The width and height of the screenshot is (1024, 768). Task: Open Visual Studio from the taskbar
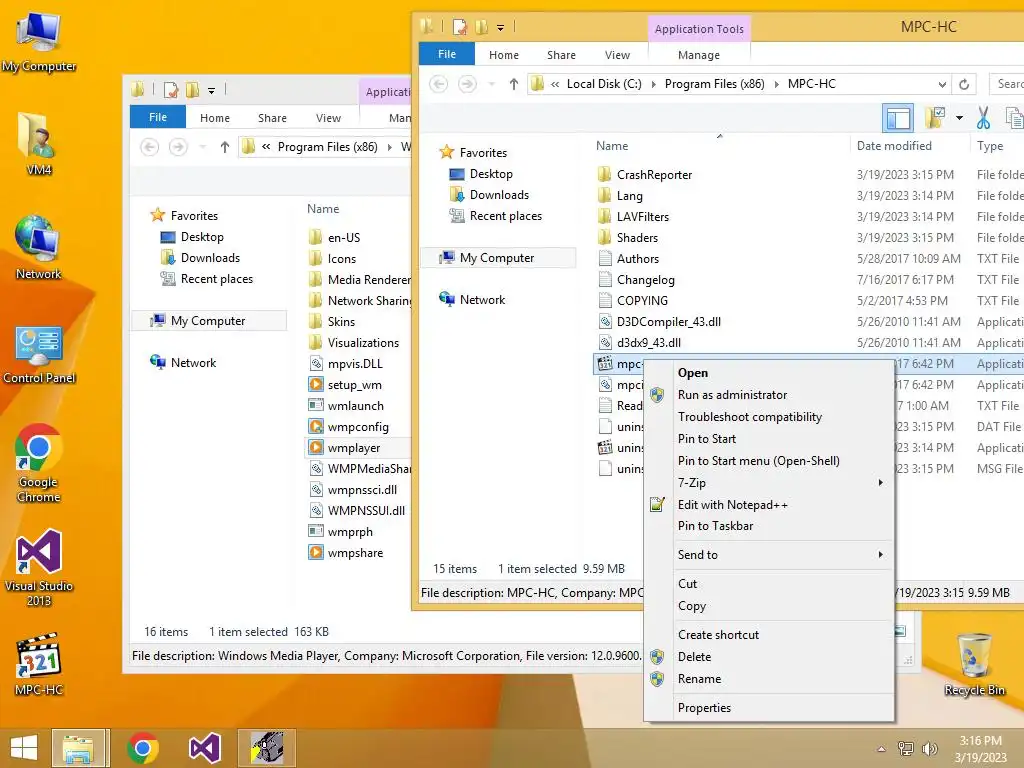pyautogui.click(x=205, y=748)
